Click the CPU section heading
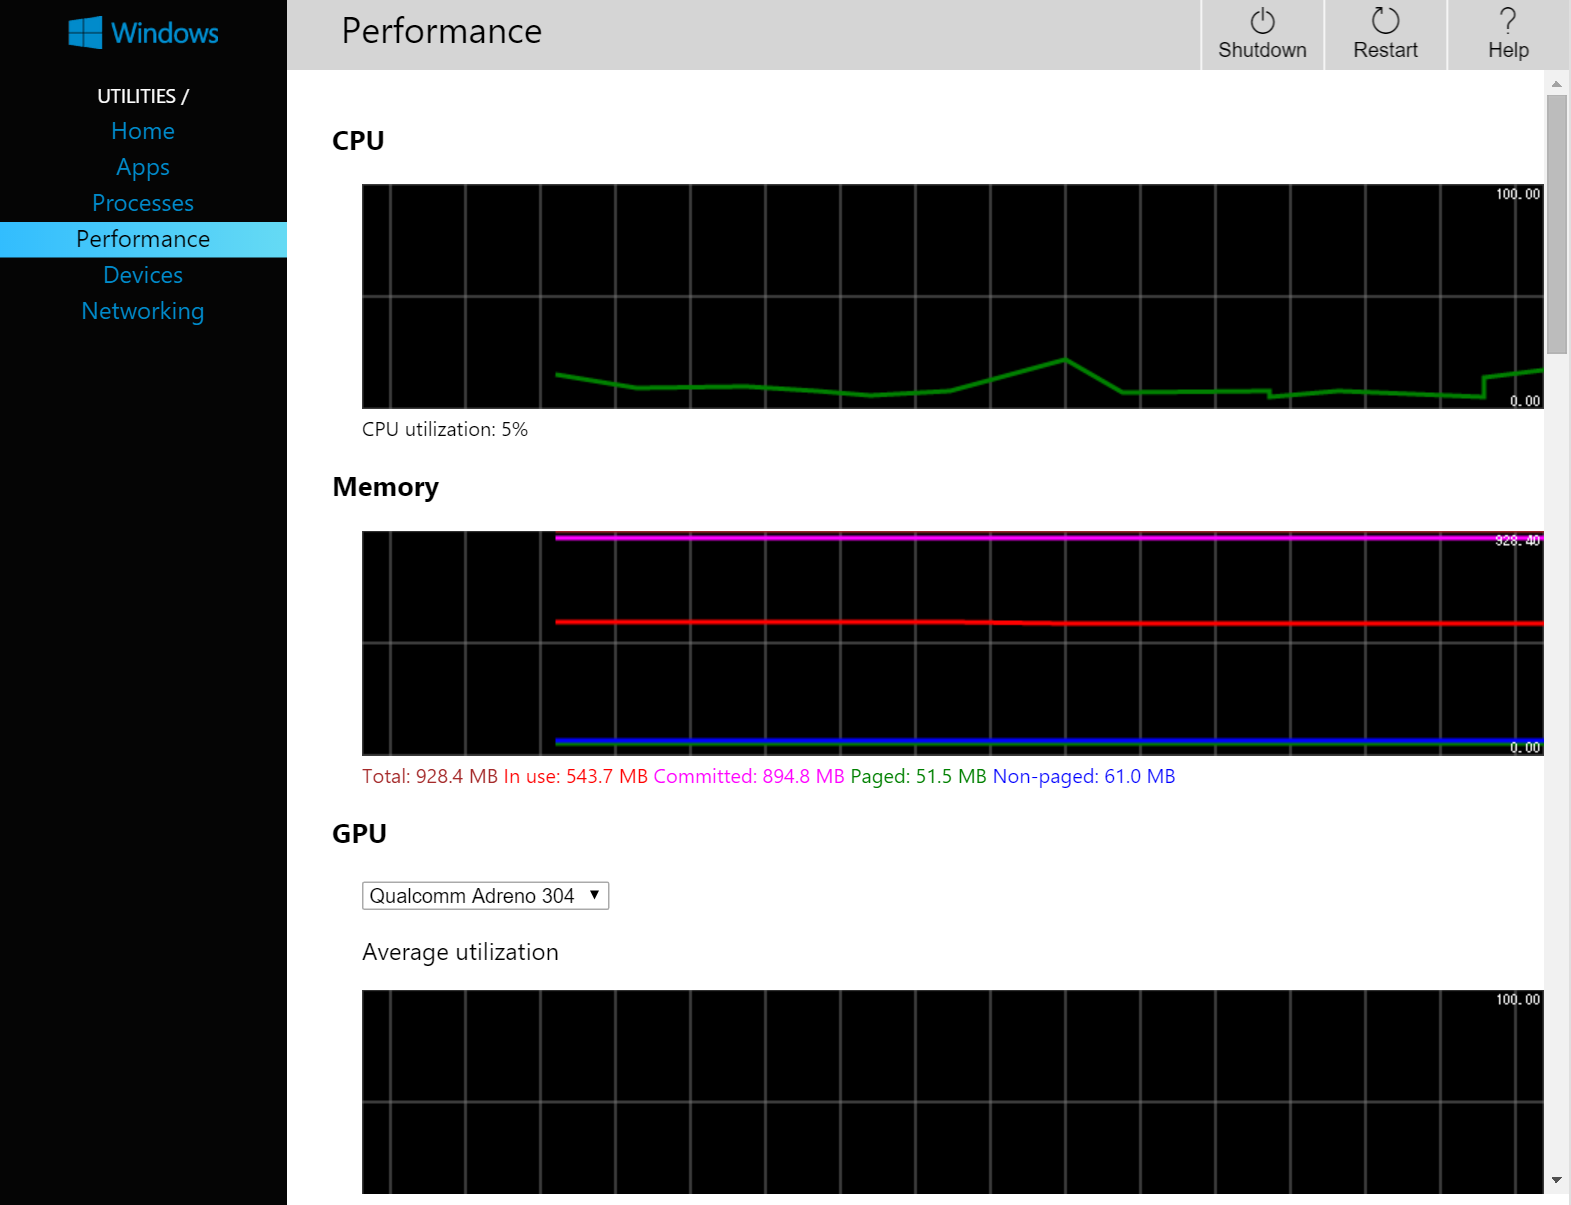 [x=358, y=141]
